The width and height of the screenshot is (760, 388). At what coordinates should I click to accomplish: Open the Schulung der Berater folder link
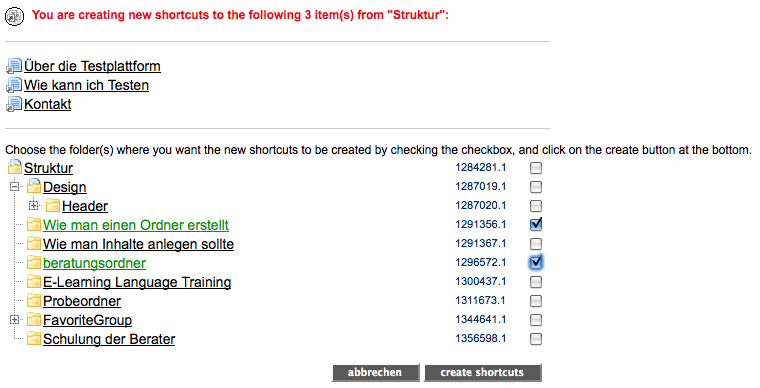pyautogui.click(x=109, y=339)
